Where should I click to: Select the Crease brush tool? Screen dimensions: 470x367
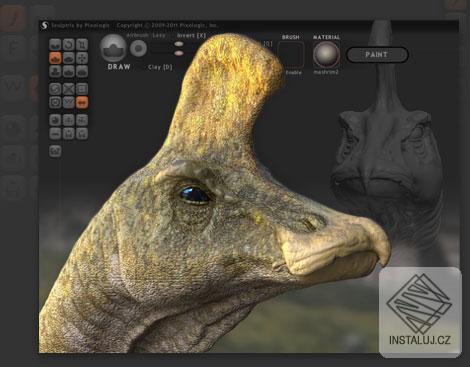55,45
